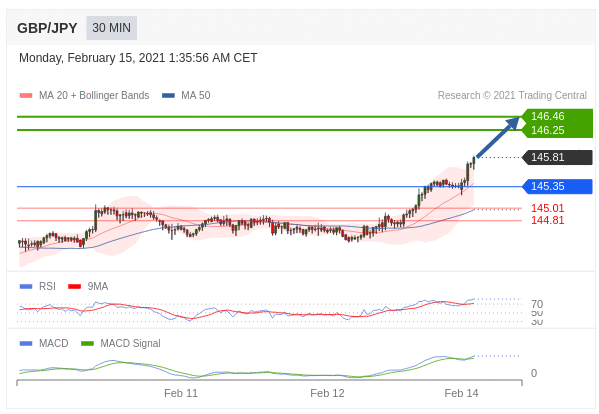Click the blue MA 50 legend swatch
The width and height of the screenshot is (599, 414).
(x=168, y=95)
